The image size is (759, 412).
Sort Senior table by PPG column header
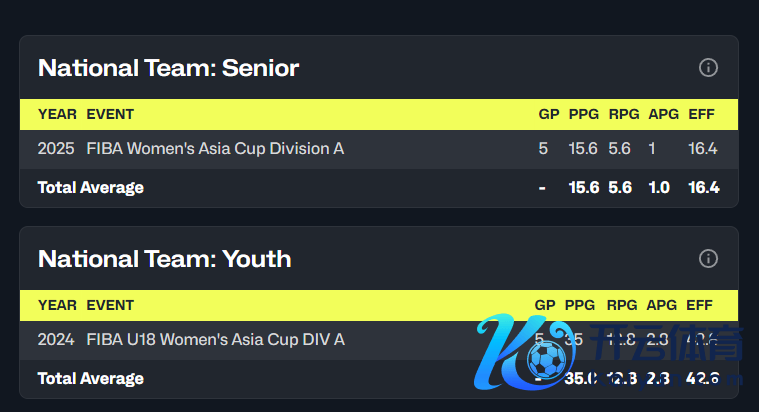583,114
